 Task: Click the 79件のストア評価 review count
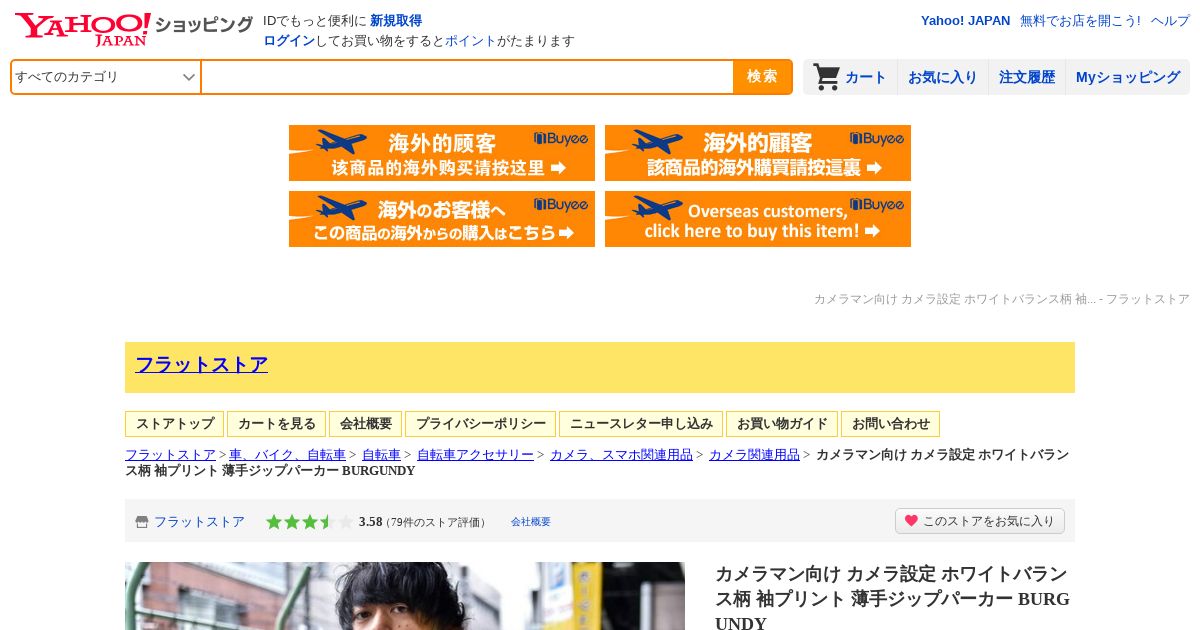click(x=436, y=522)
